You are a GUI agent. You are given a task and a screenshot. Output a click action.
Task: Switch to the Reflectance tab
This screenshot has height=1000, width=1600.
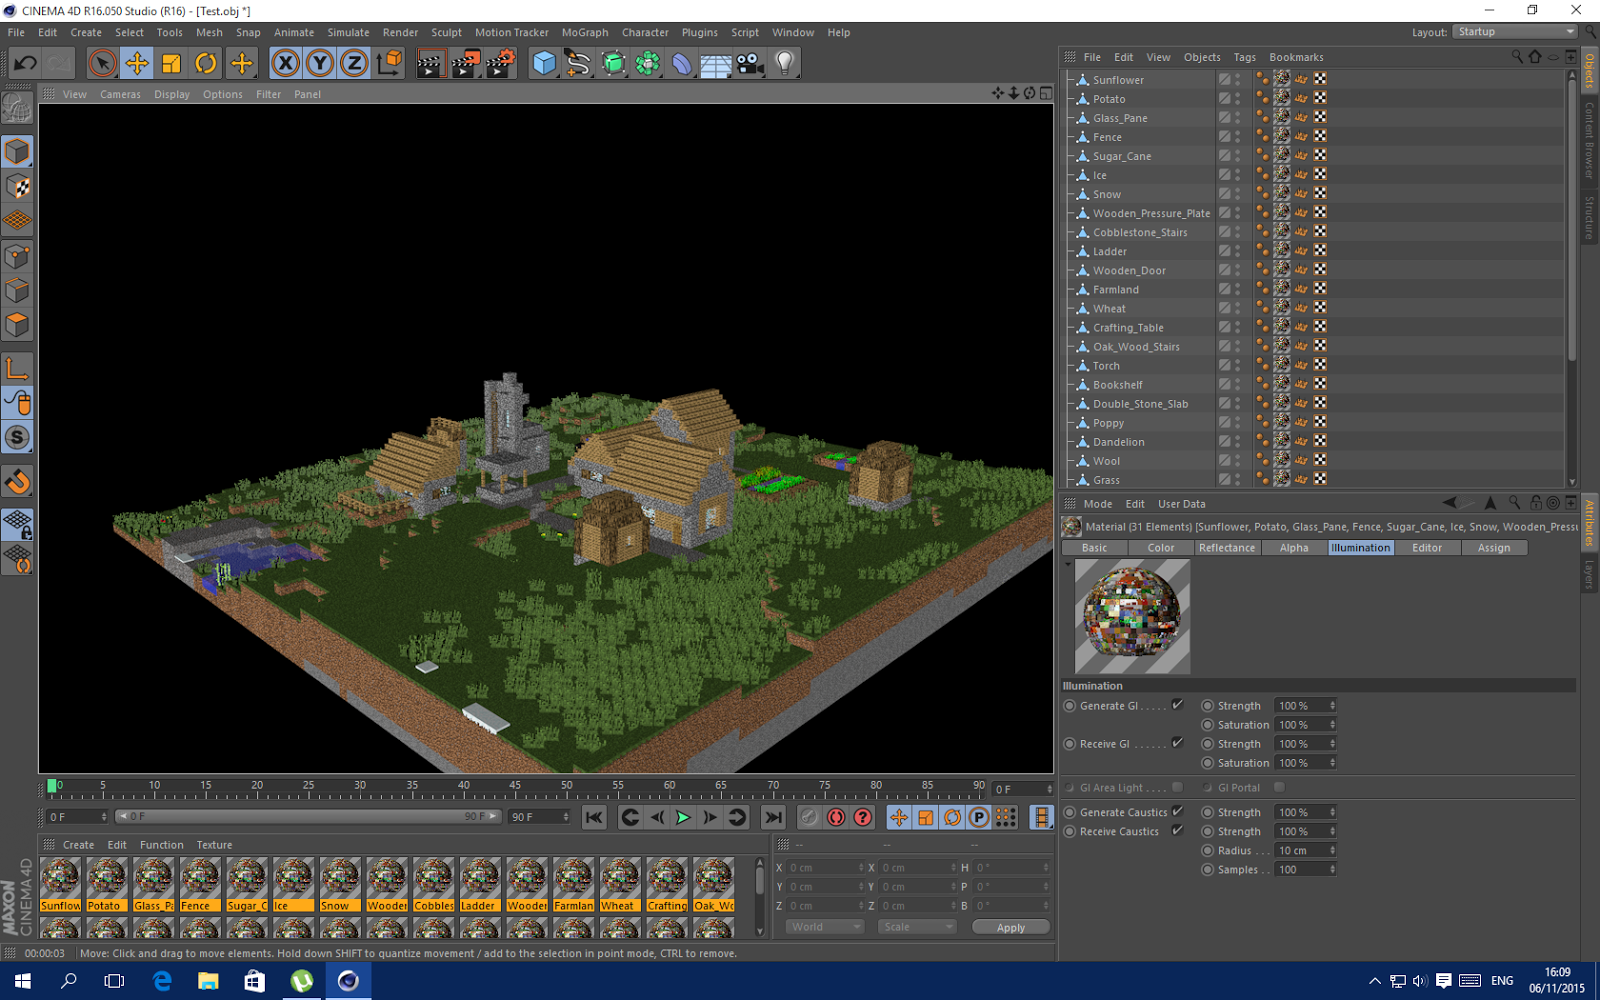tap(1226, 548)
